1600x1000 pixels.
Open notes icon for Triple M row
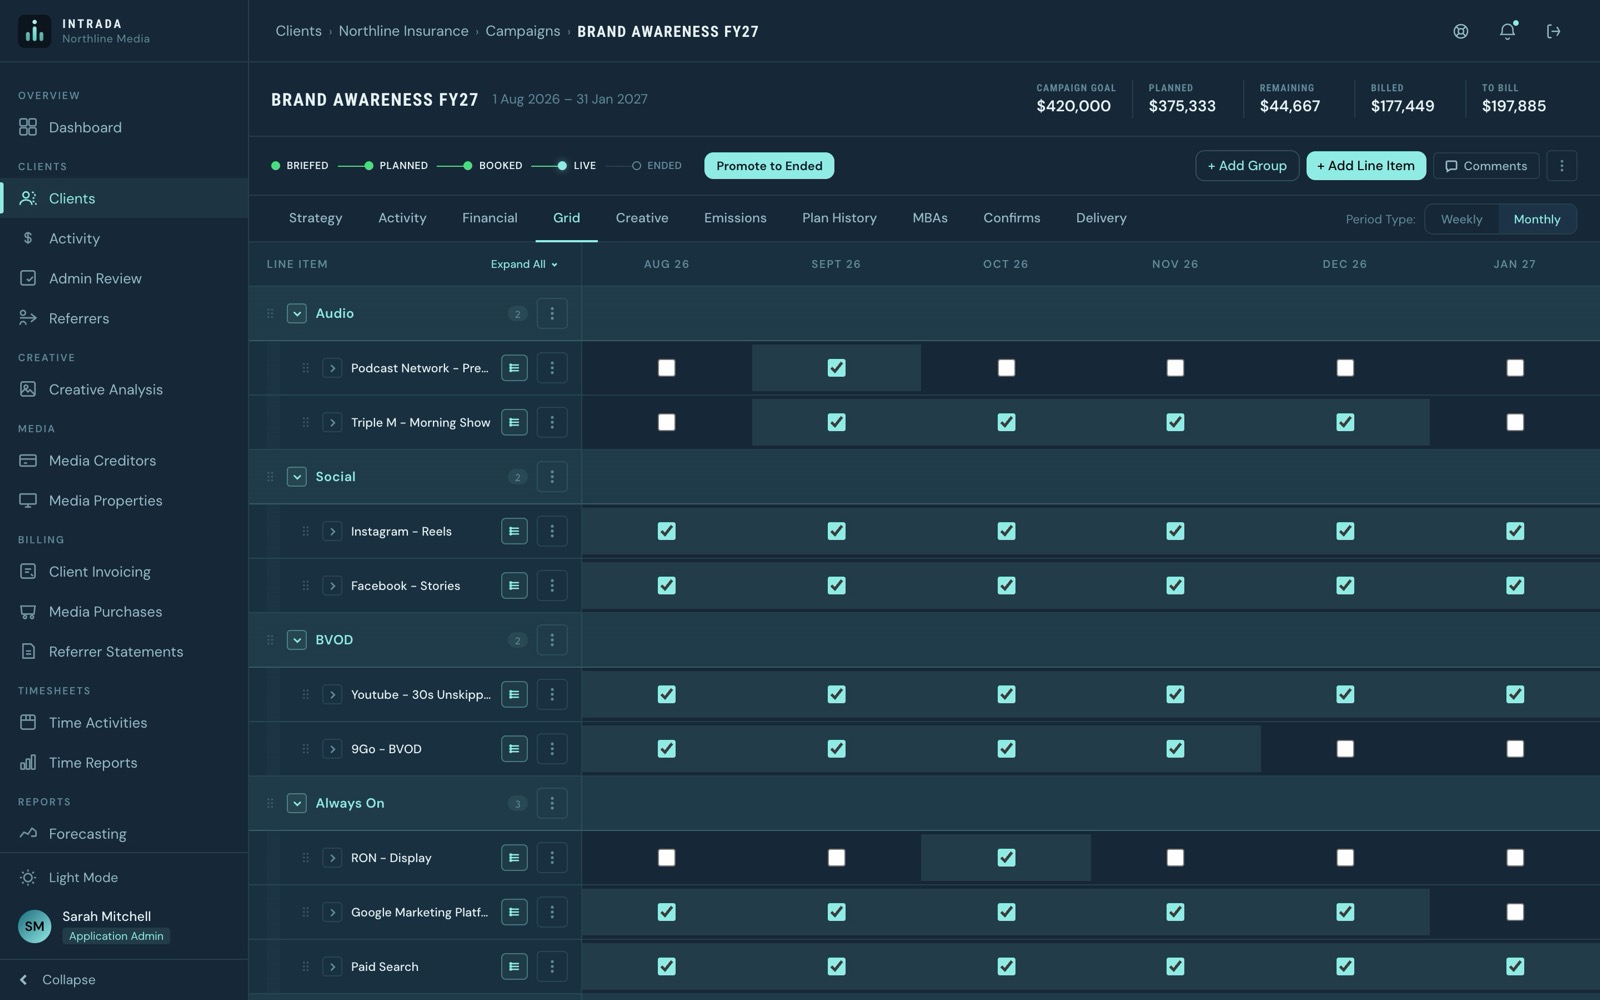514,422
